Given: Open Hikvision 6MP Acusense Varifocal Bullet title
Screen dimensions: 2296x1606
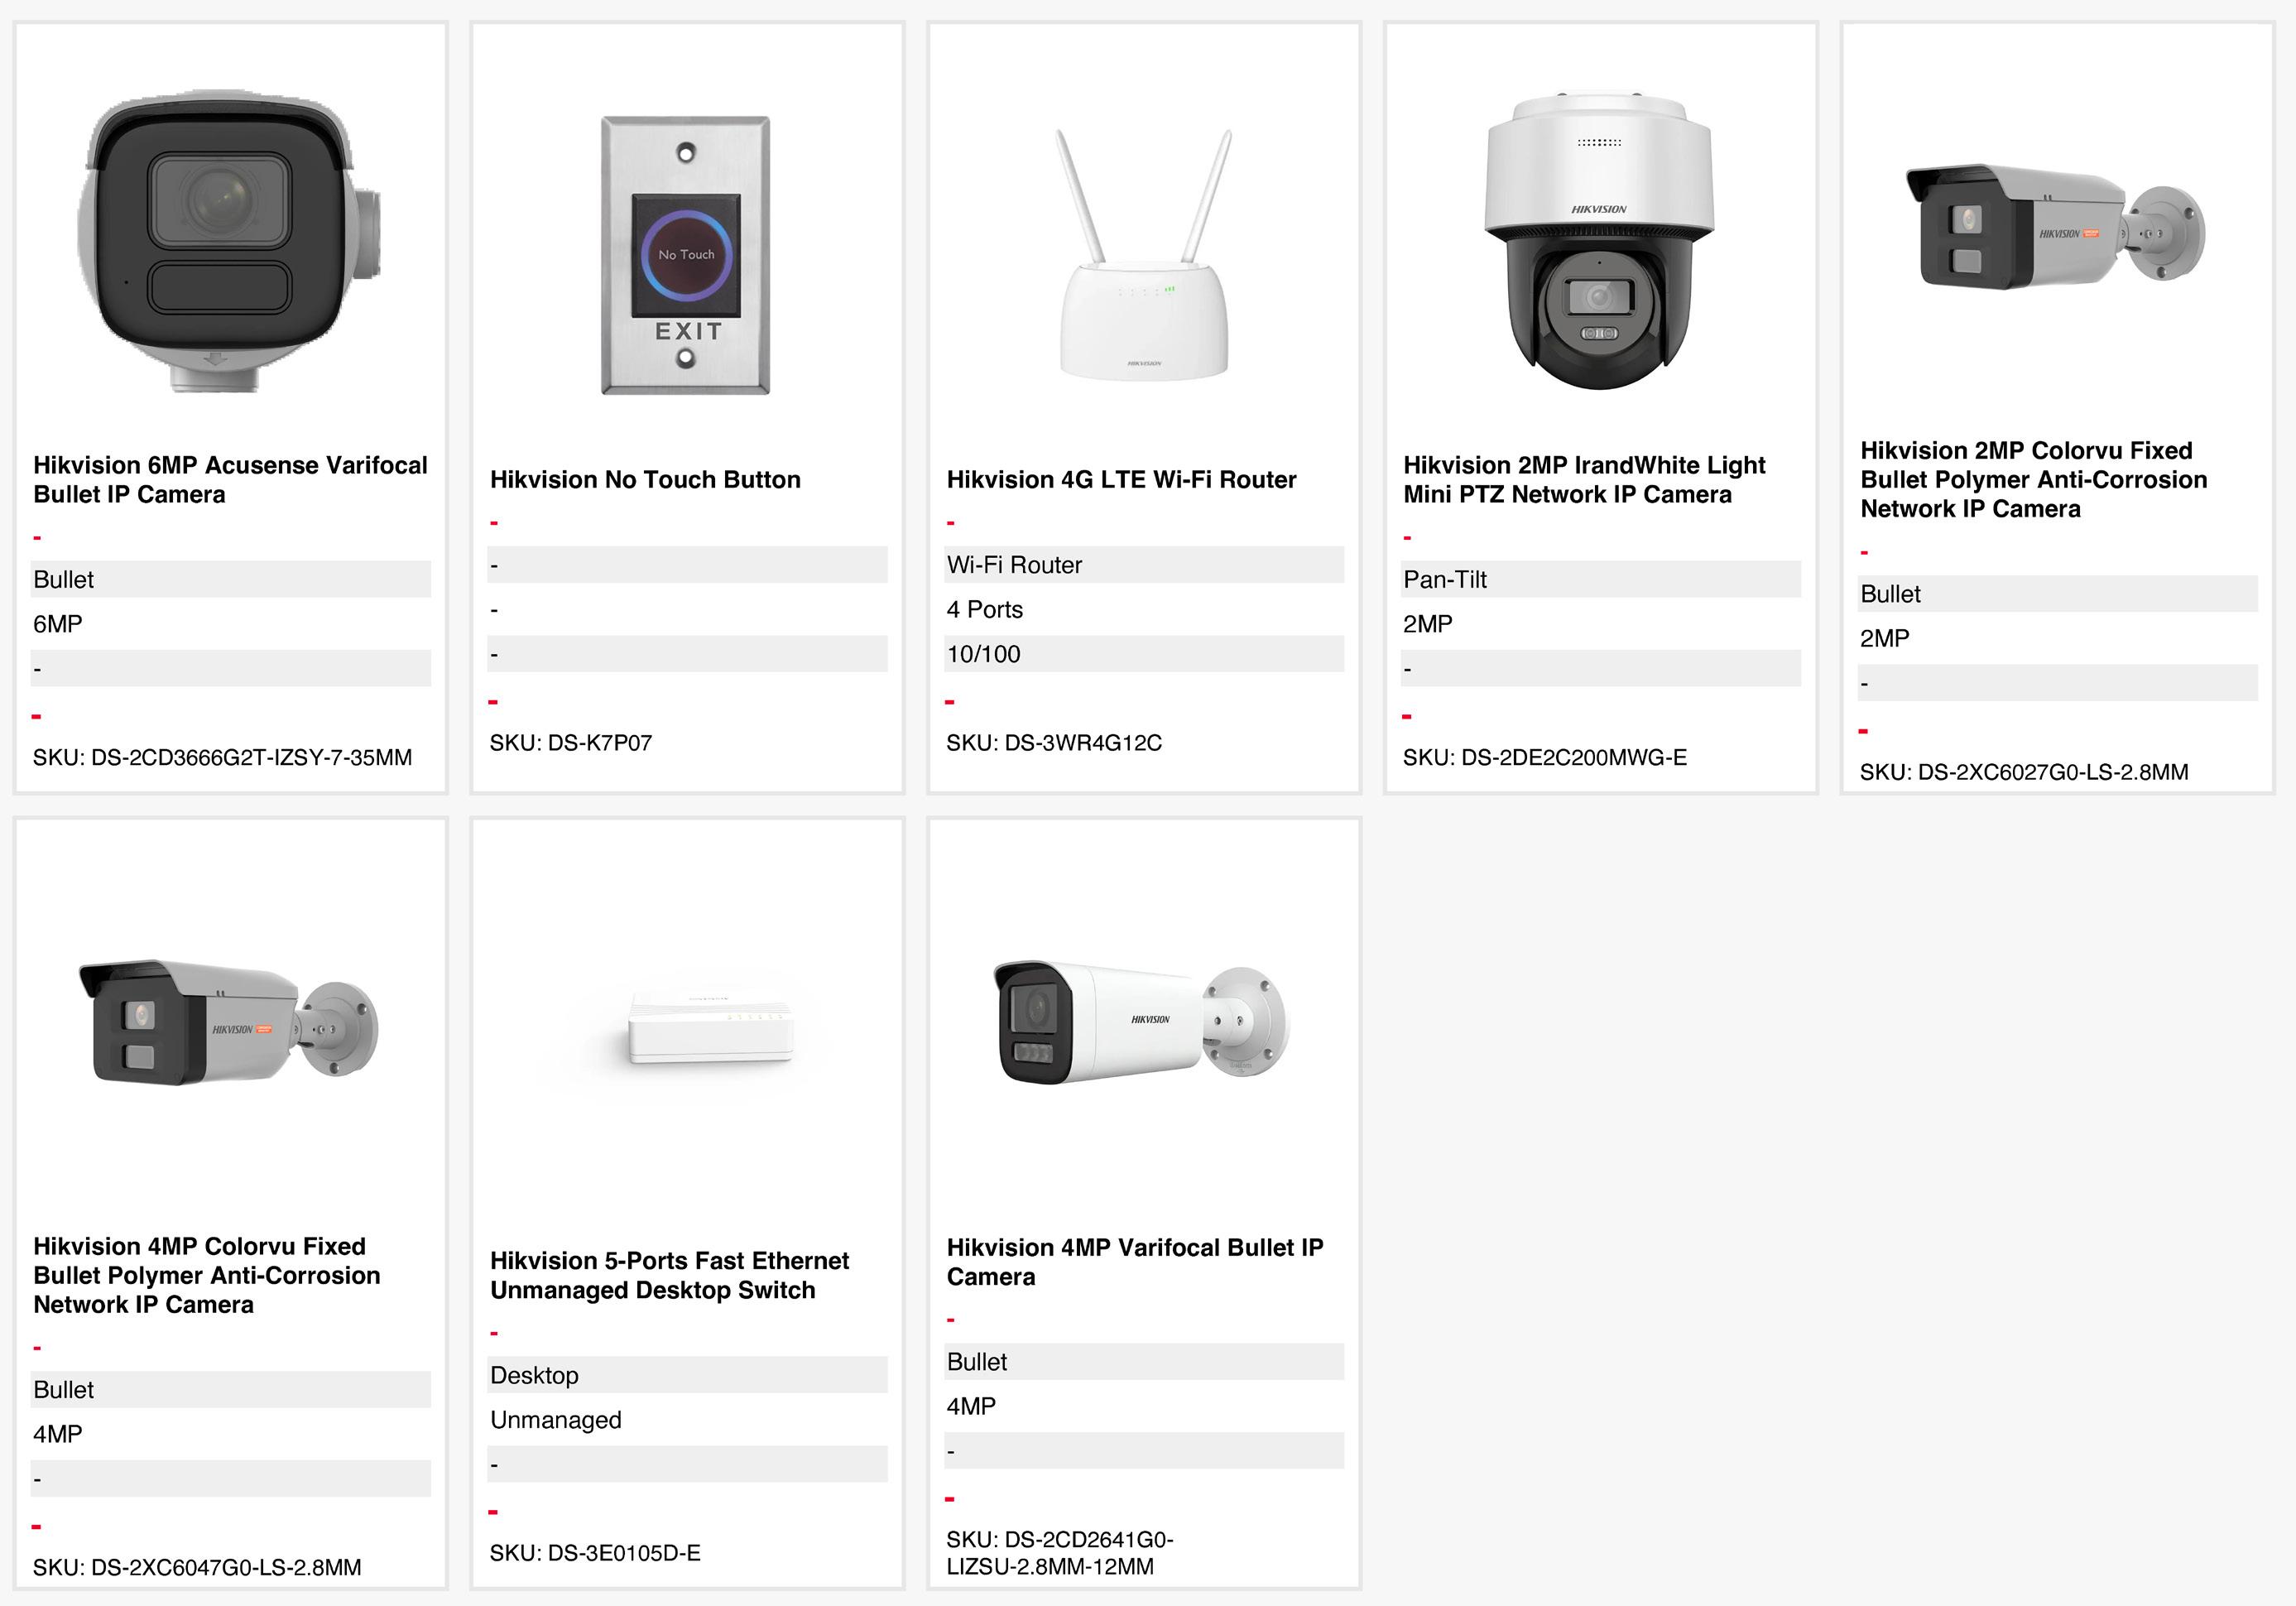Looking at the screenshot, I should (230, 479).
